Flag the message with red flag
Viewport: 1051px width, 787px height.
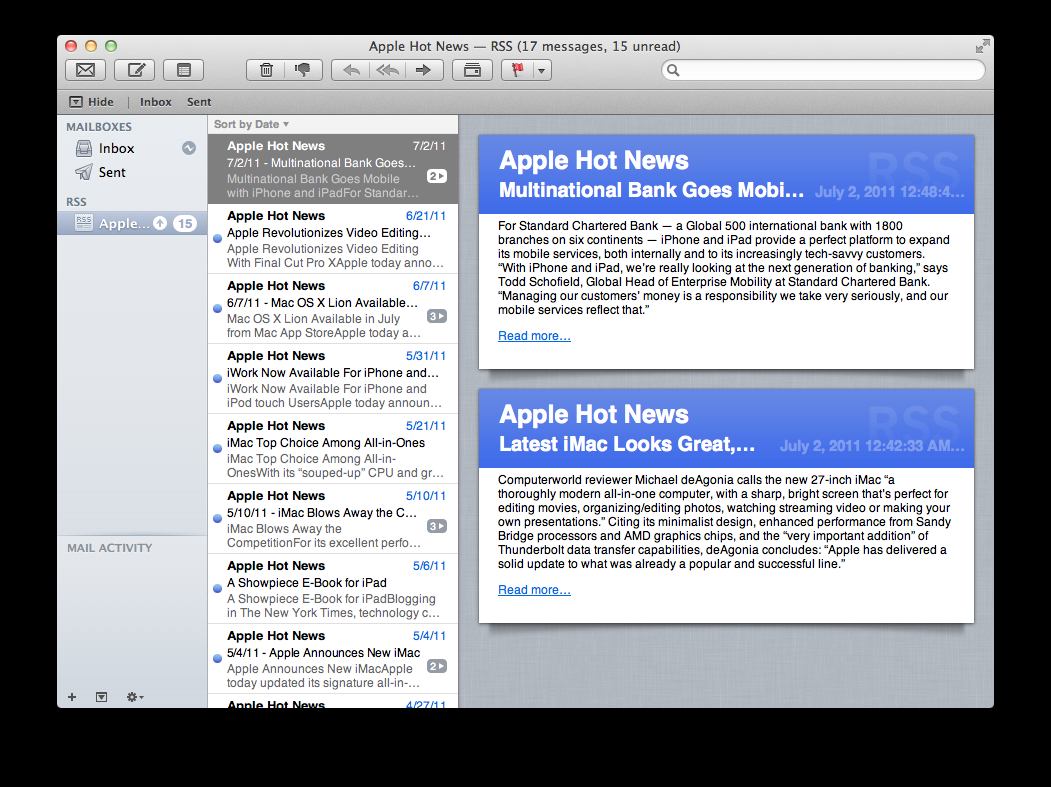pos(517,70)
